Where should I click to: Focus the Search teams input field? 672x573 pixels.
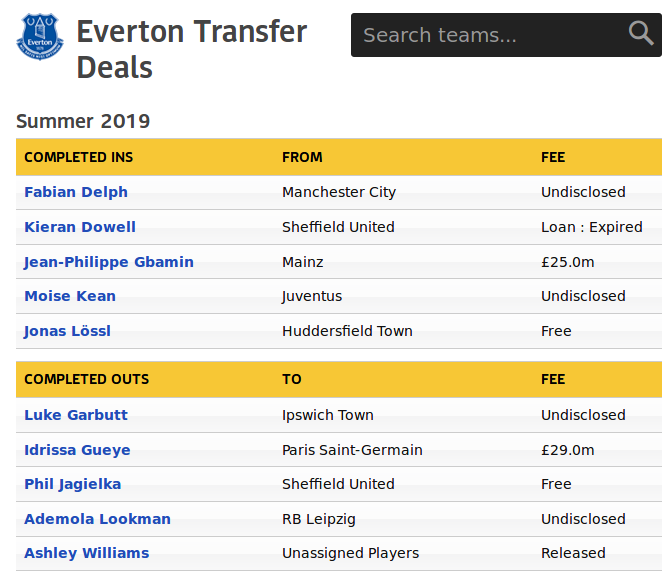click(x=490, y=35)
